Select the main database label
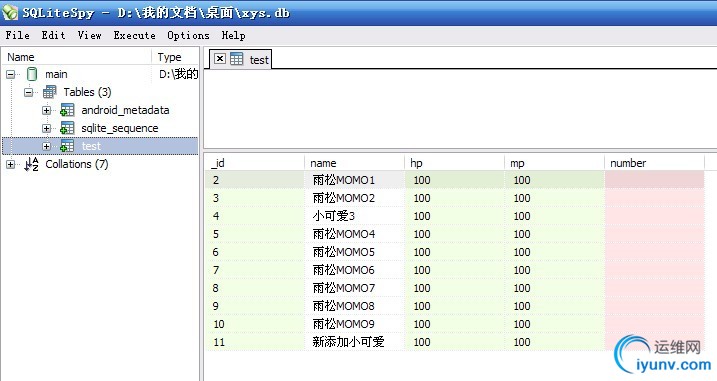717x381 pixels. [x=56, y=74]
